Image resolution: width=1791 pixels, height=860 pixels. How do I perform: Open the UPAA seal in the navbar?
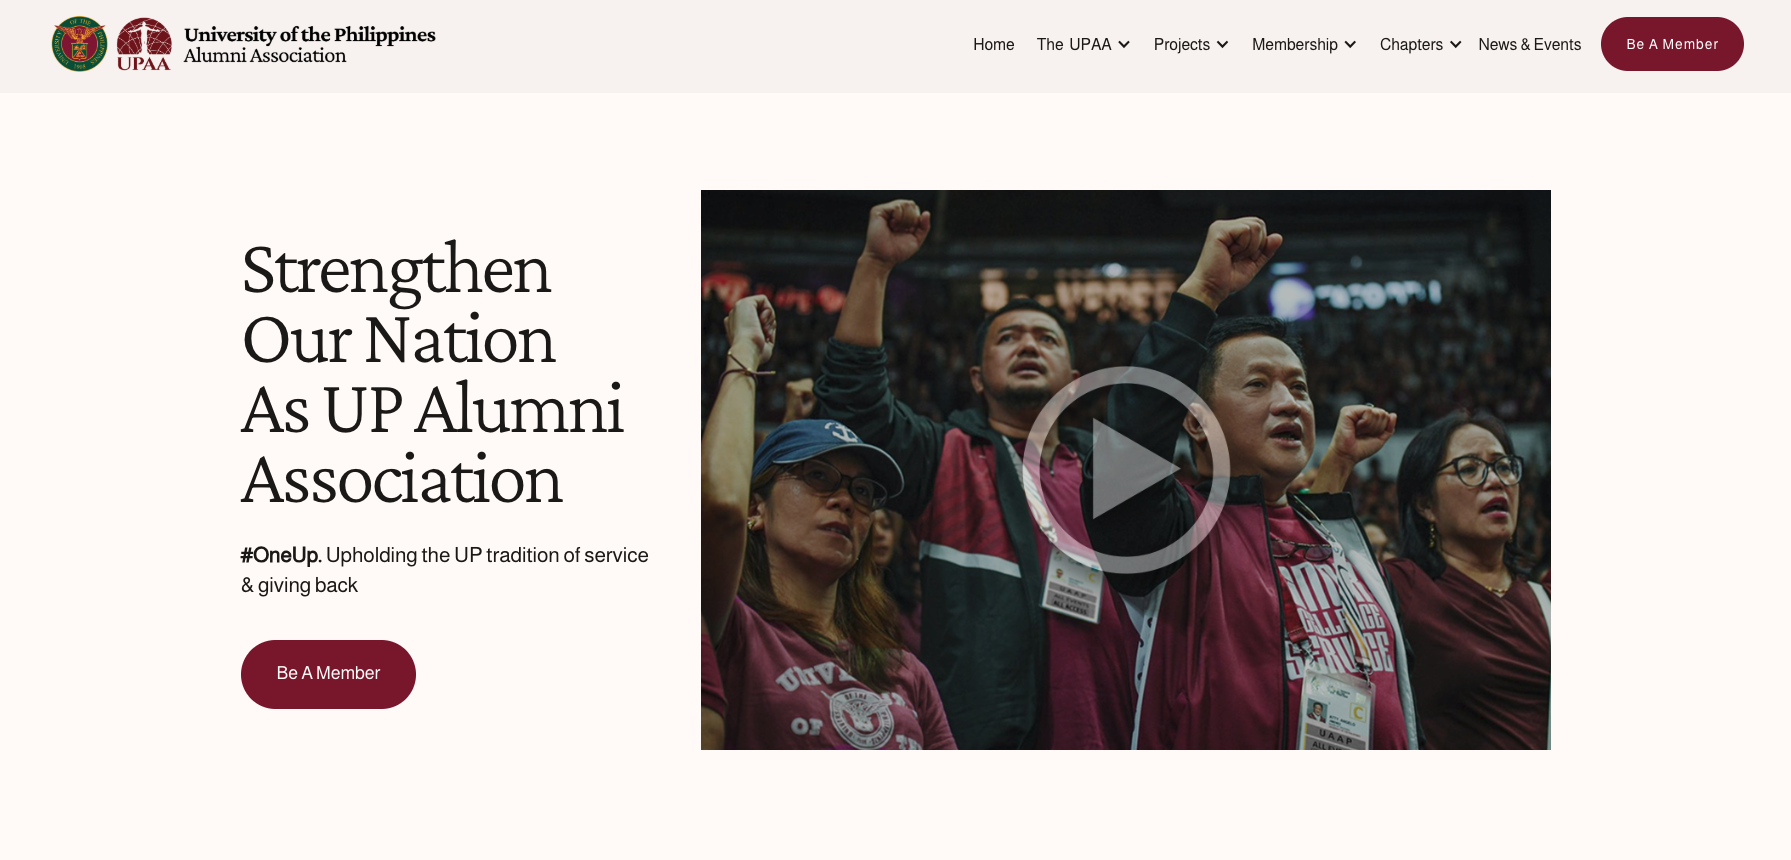(144, 44)
